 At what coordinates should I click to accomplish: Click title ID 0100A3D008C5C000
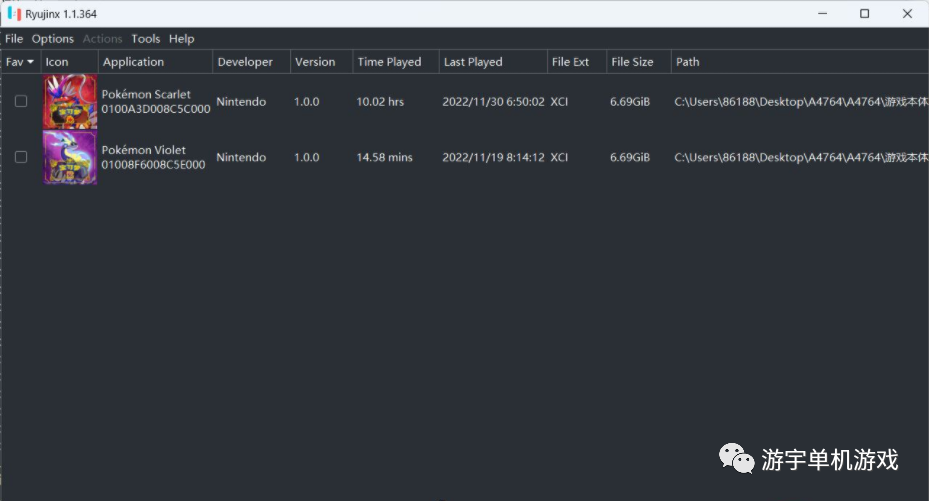tap(156, 109)
